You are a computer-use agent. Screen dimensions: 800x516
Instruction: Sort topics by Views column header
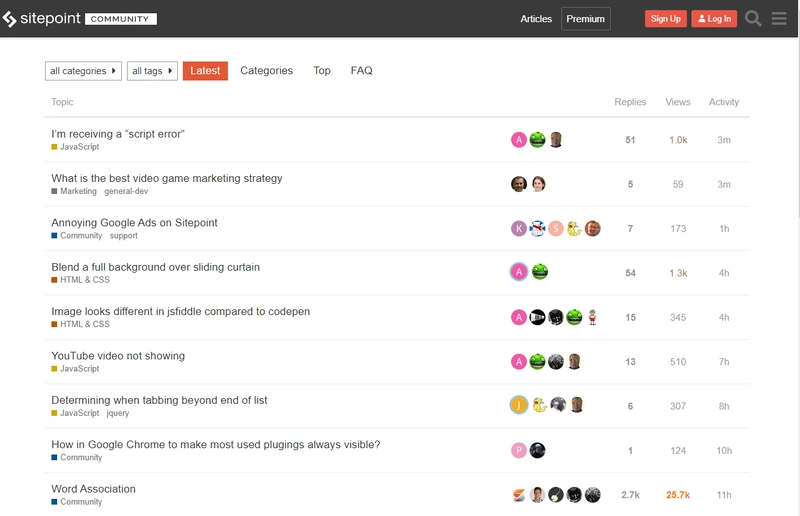click(x=678, y=102)
